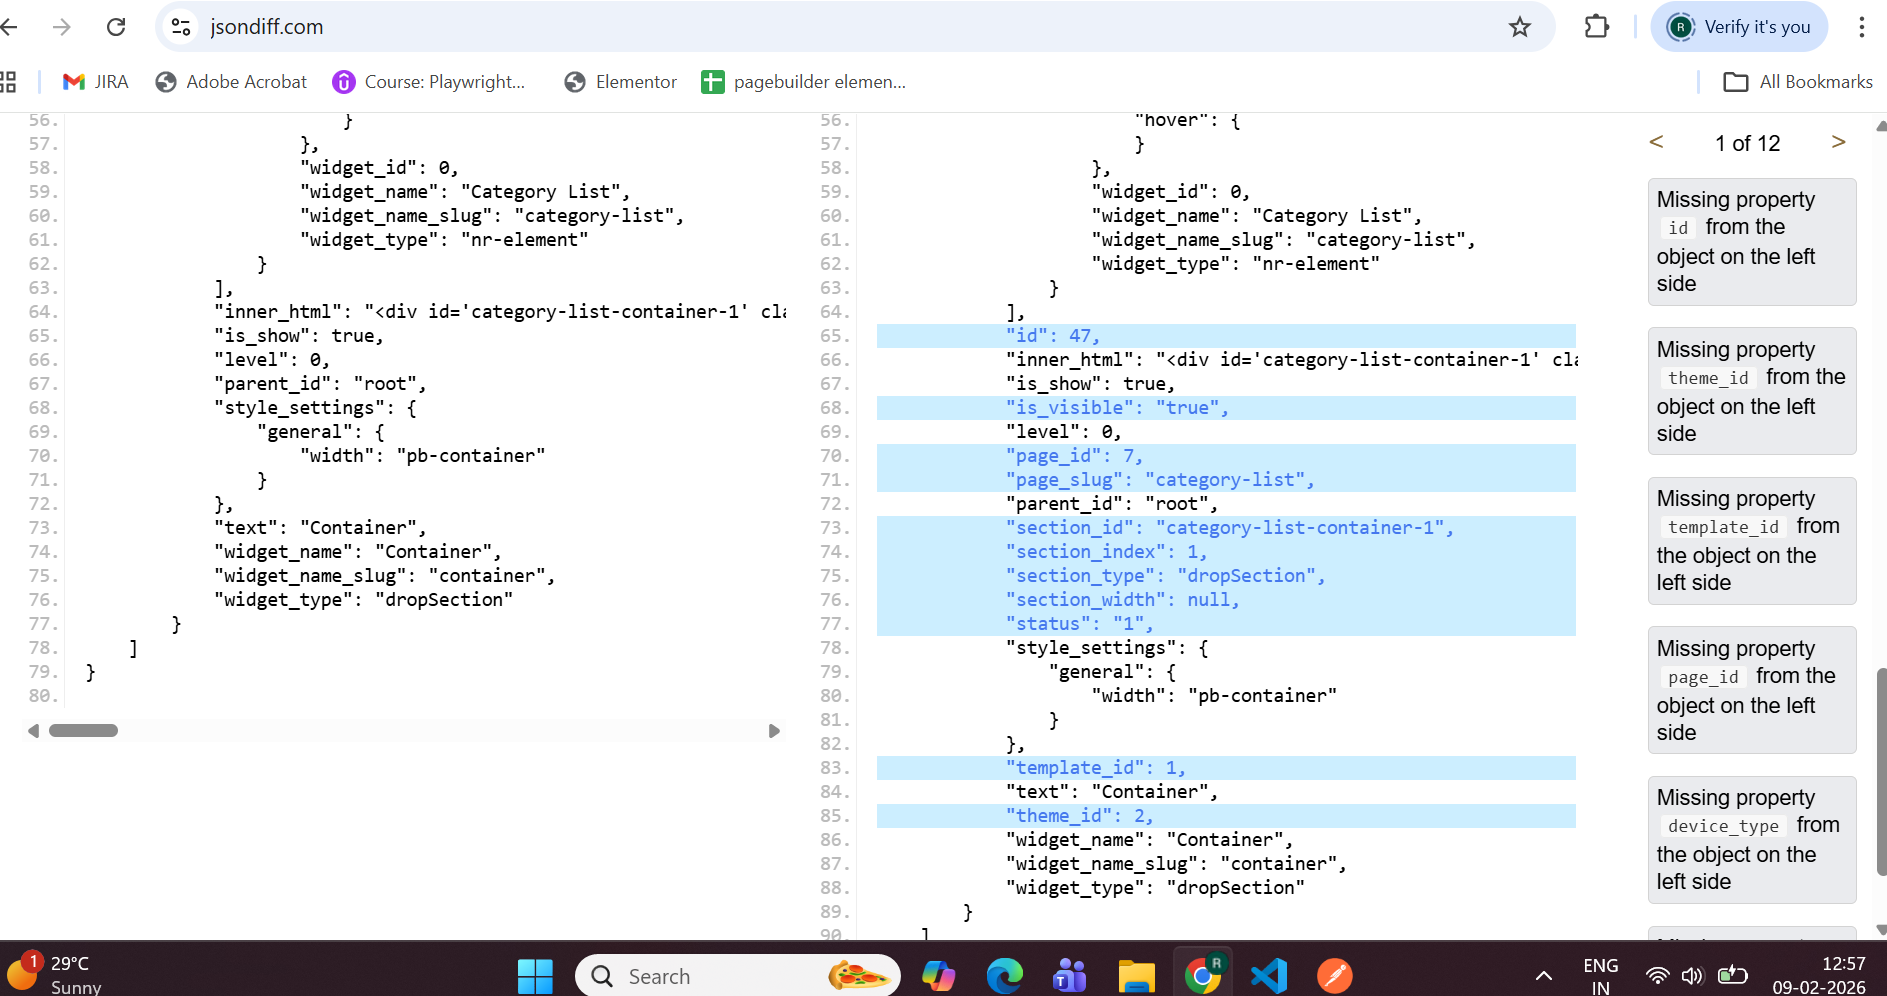The height and width of the screenshot is (996, 1887).
Task: Open site information icon in address bar
Action: click(181, 27)
